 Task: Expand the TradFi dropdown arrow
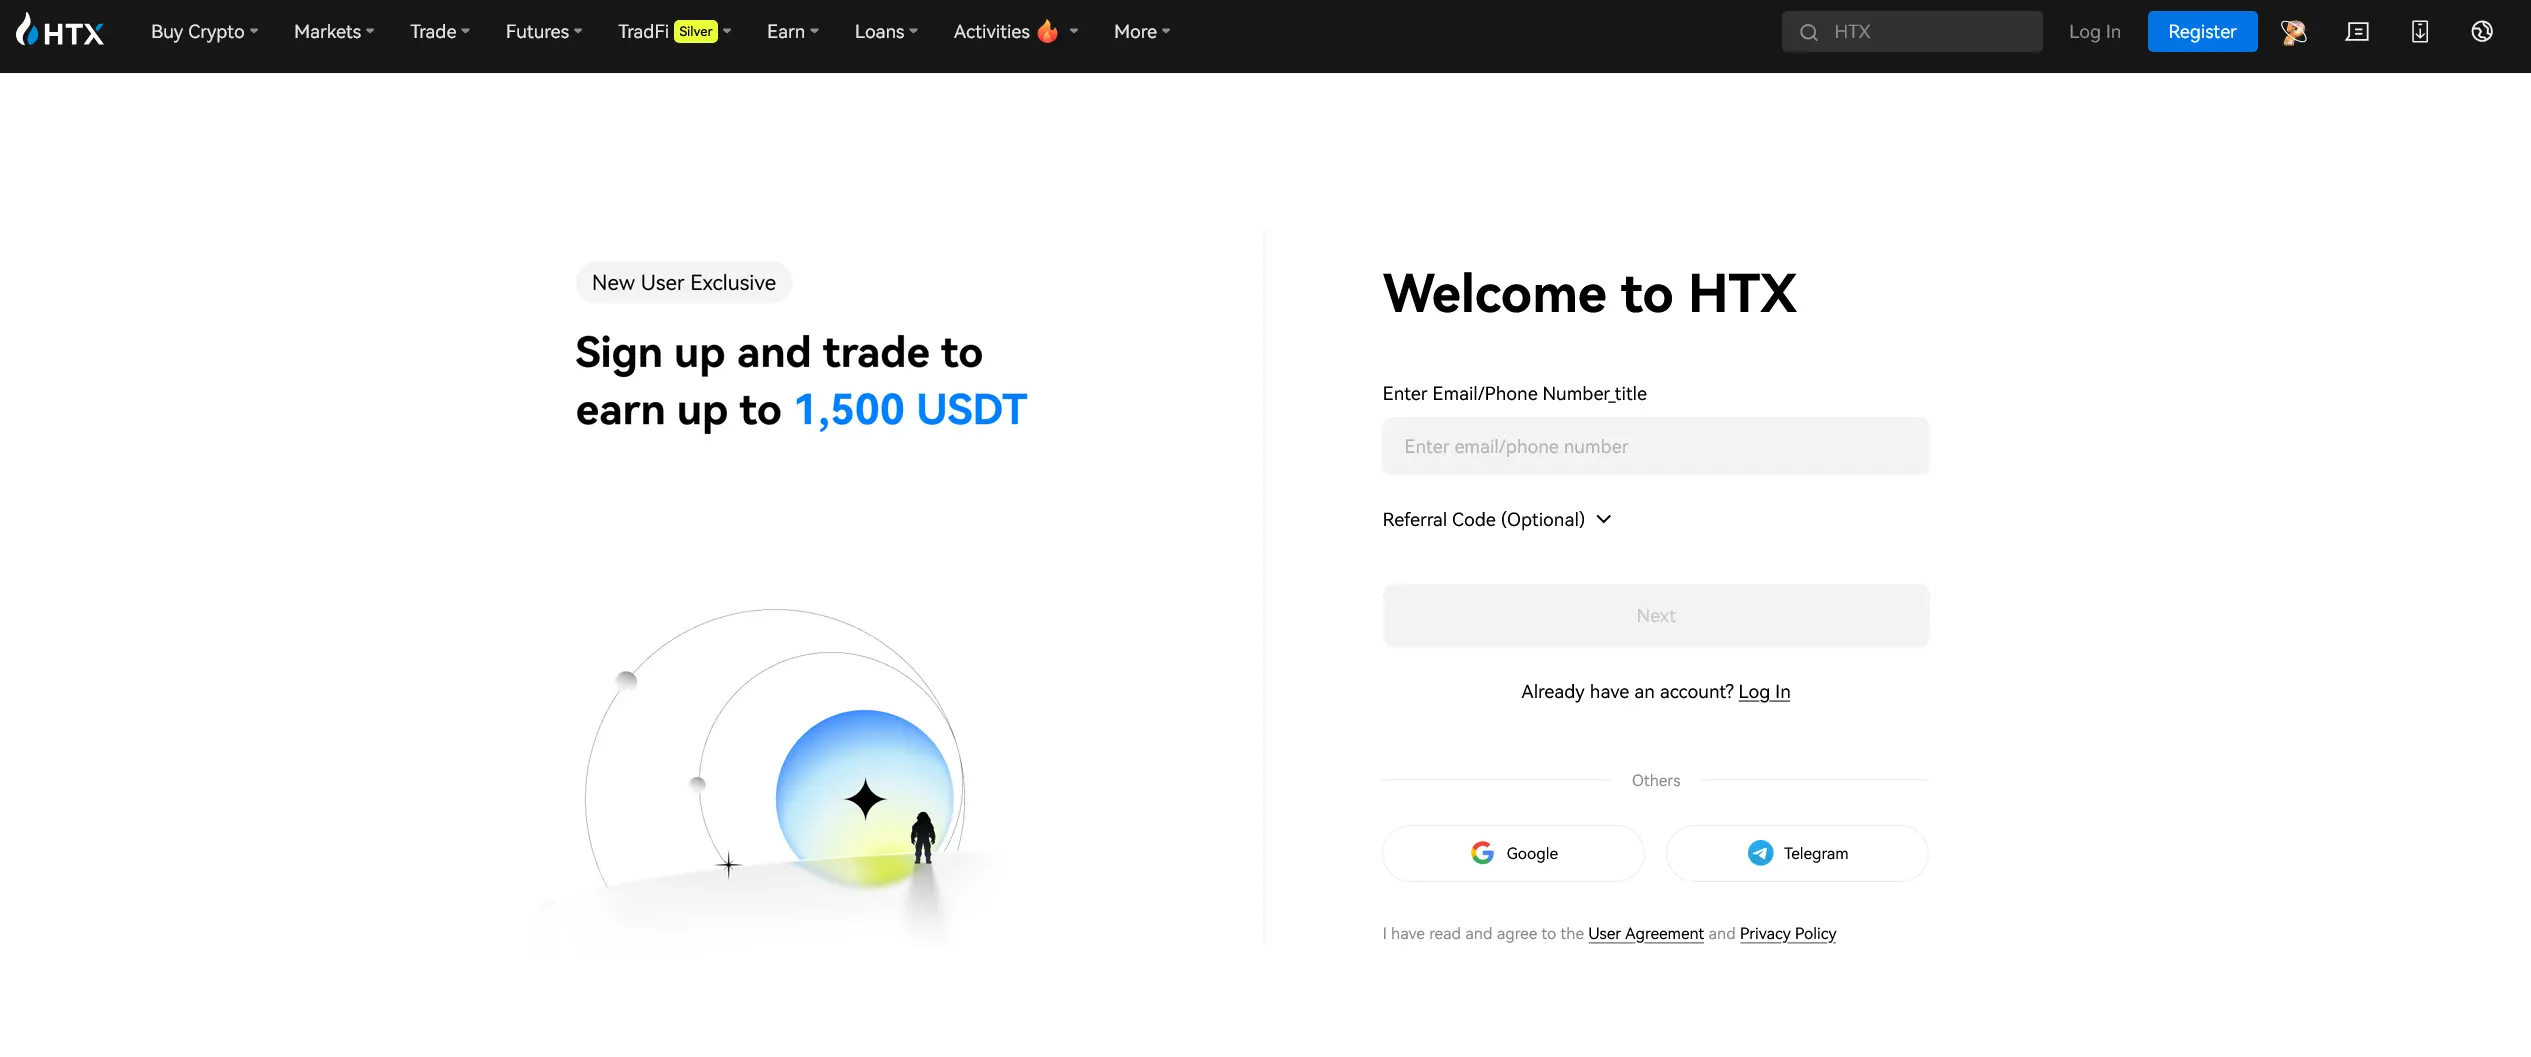point(727,32)
